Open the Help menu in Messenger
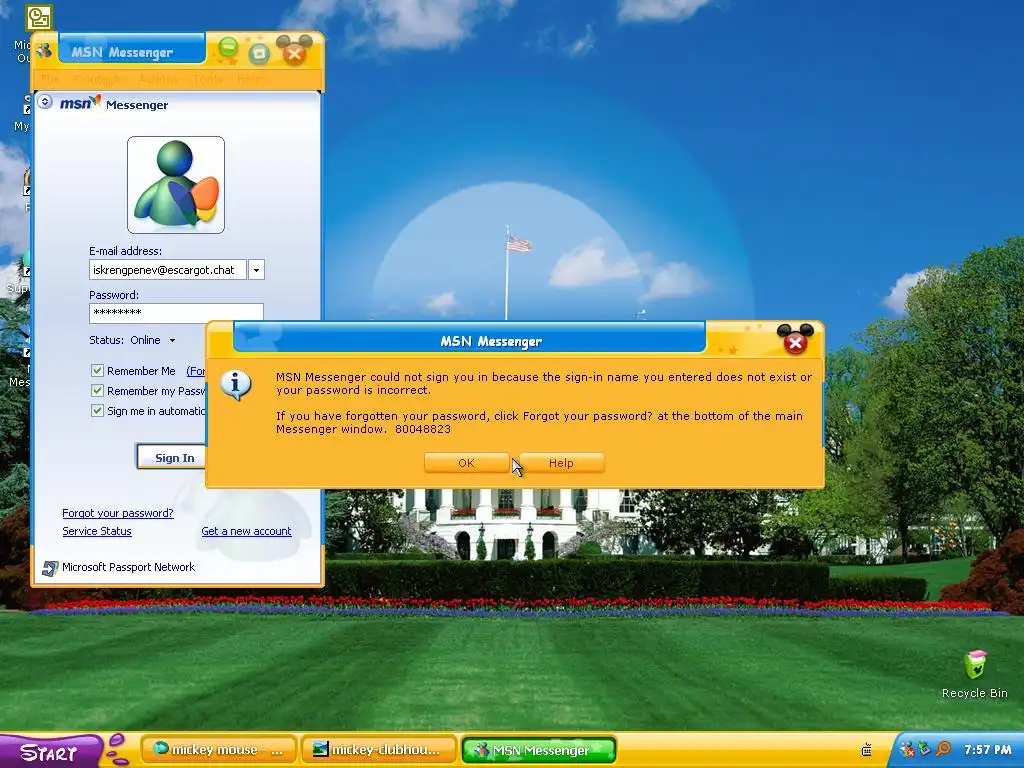 (249, 79)
